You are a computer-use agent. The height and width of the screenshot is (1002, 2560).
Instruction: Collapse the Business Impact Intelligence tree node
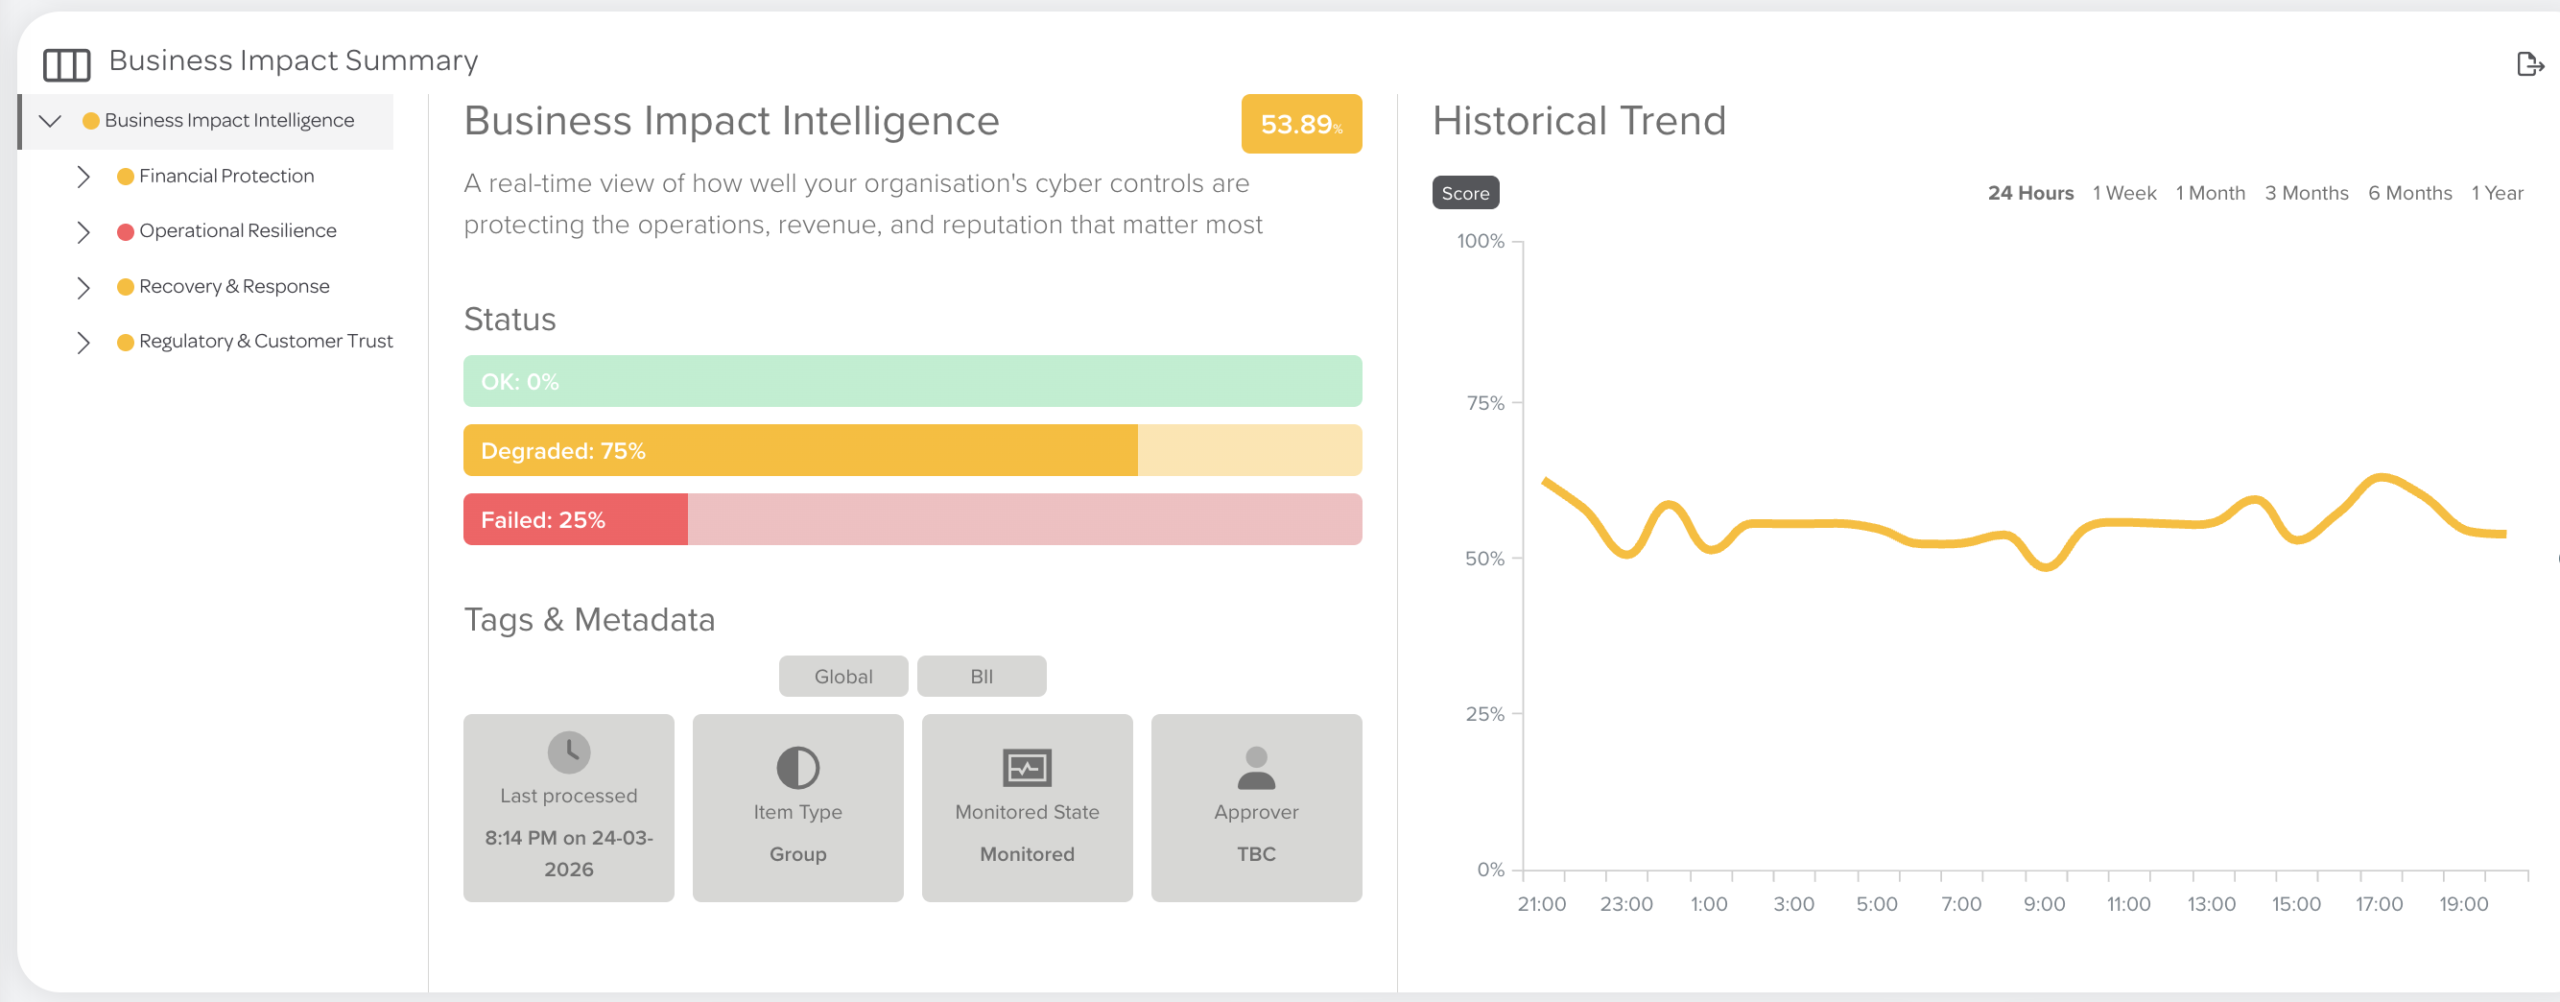pos(50,121)
